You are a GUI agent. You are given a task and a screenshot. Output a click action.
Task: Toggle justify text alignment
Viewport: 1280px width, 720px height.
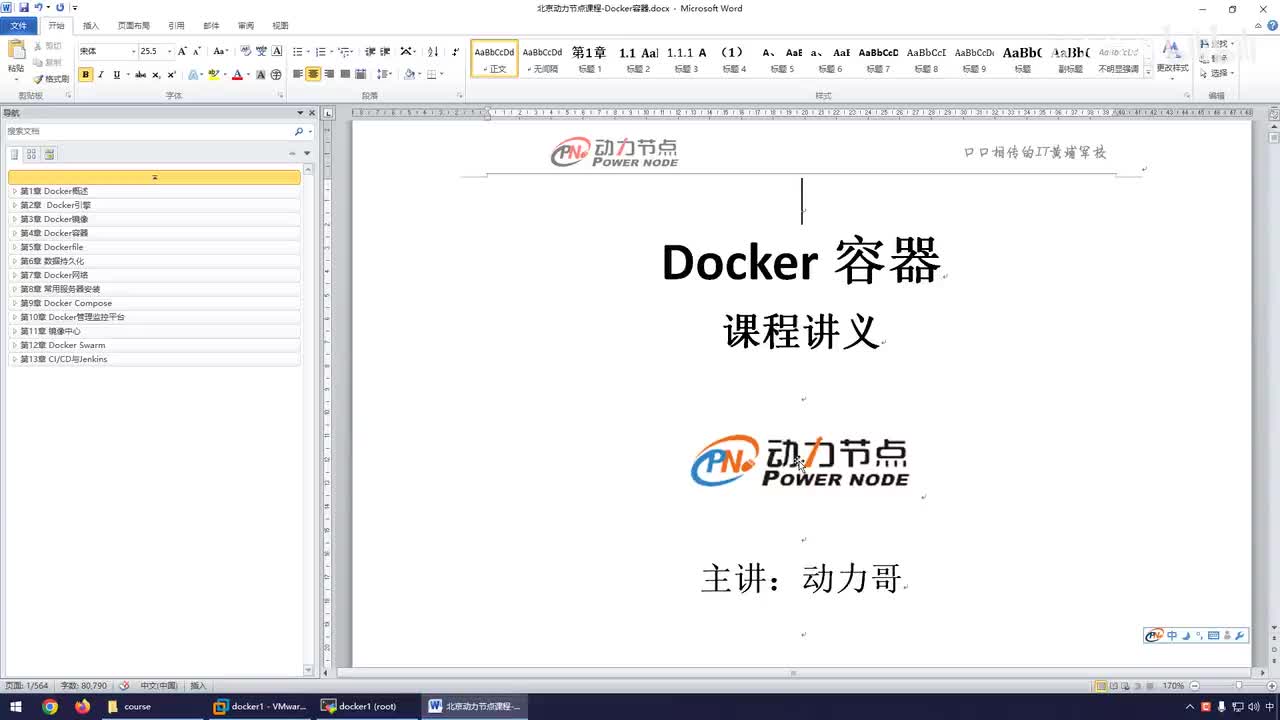(x=345, y=74)
